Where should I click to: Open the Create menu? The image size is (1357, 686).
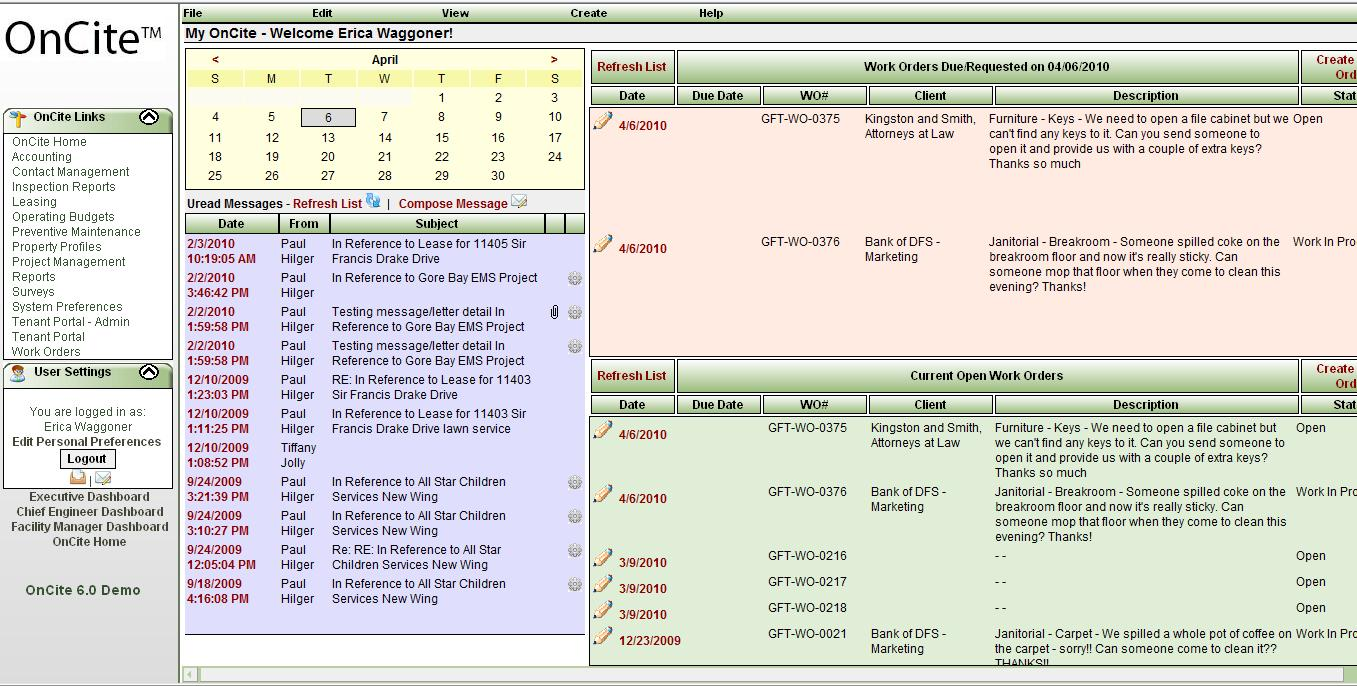589,13
